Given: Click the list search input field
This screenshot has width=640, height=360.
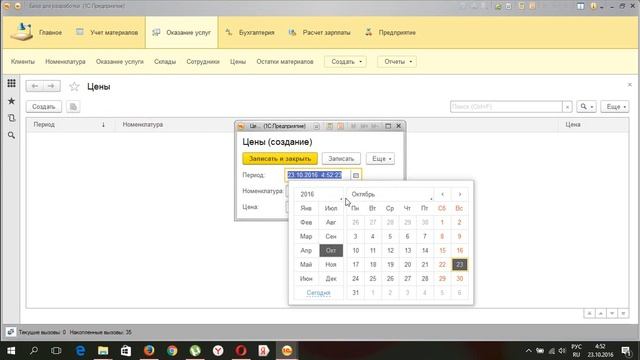Looking at the screenshot, I should point(506,107).
